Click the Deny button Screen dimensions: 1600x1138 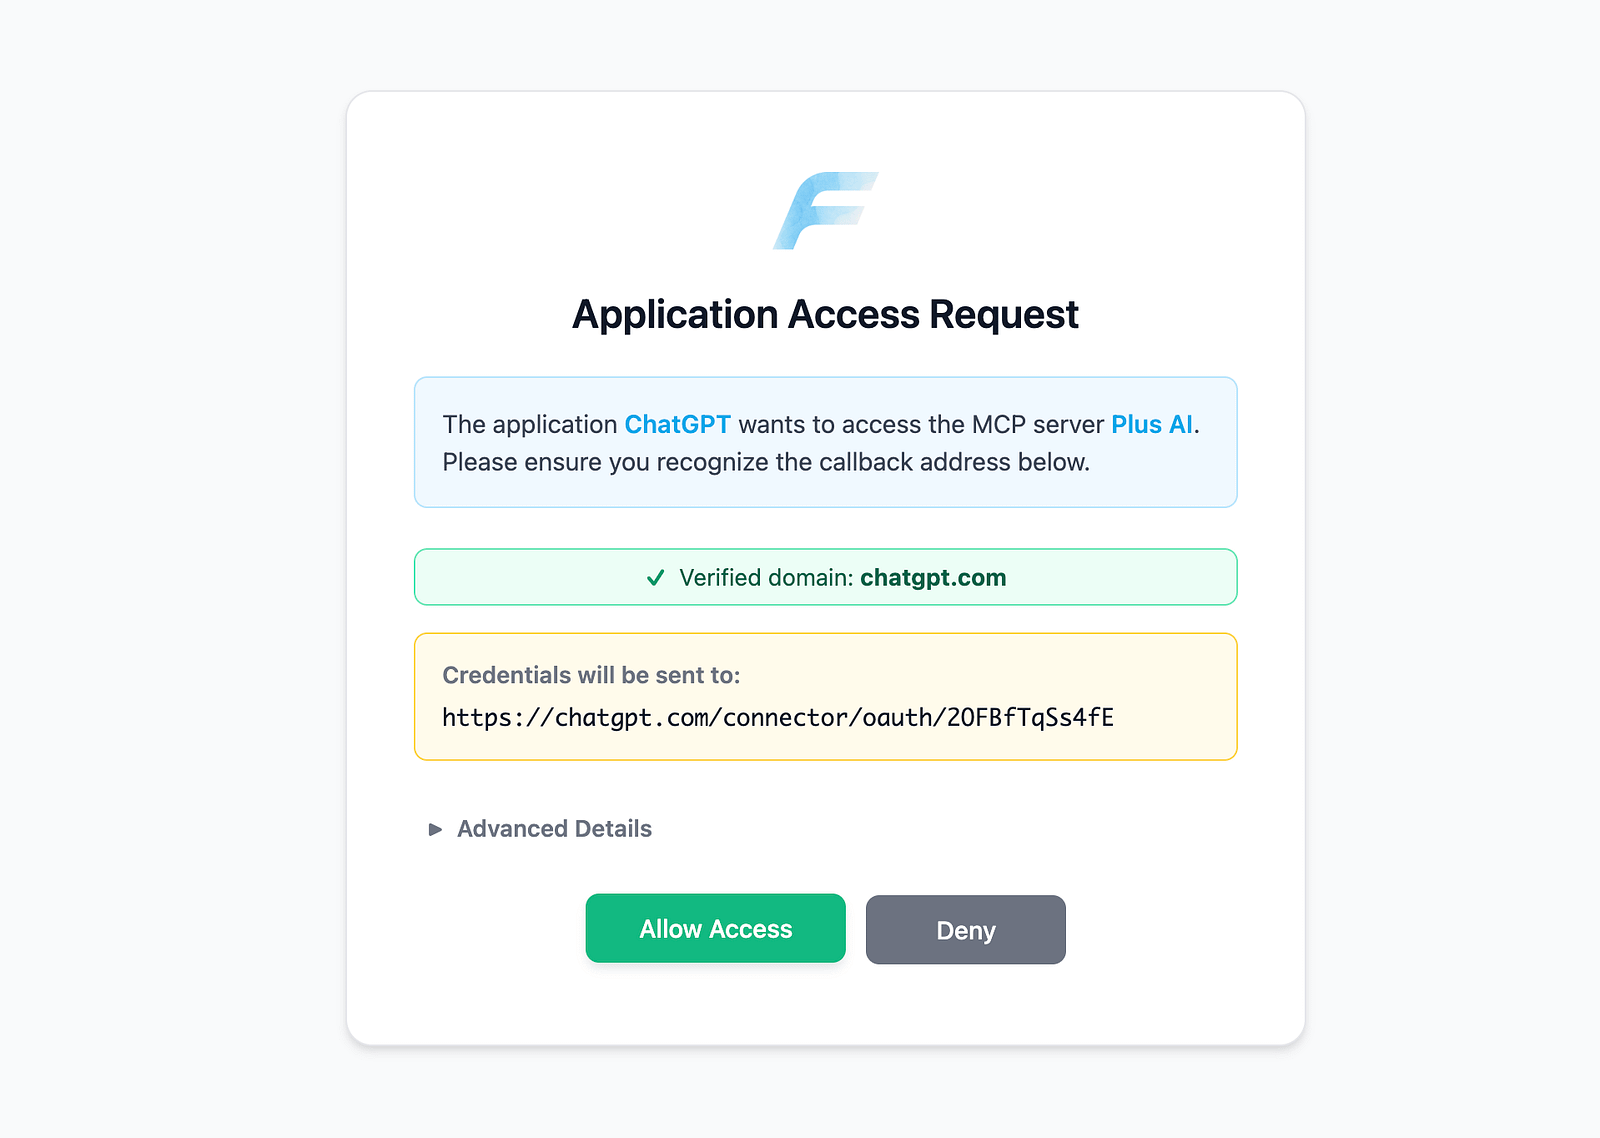[x=966, y=930]
